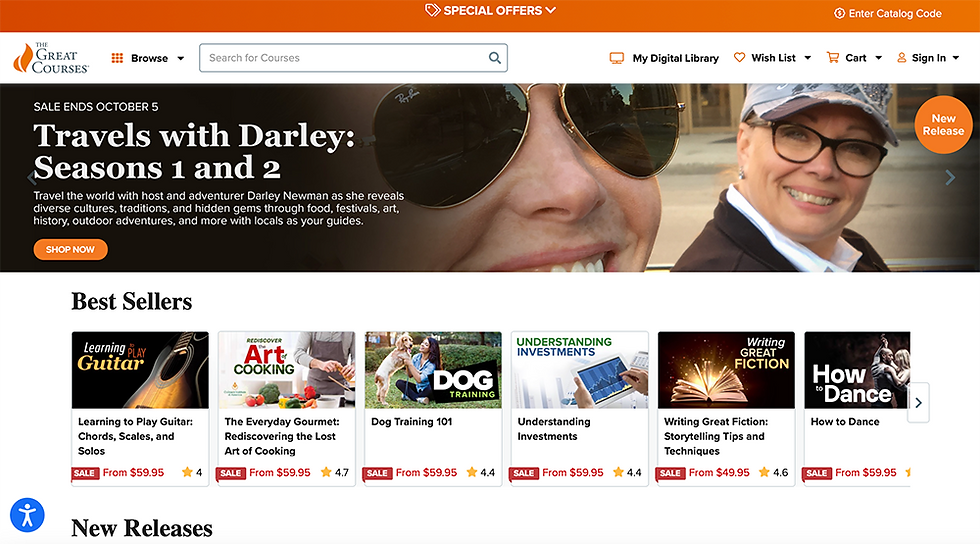Open the Wish List menu
The width and height of the screenshot is (980, 544).
click(773, 58)
